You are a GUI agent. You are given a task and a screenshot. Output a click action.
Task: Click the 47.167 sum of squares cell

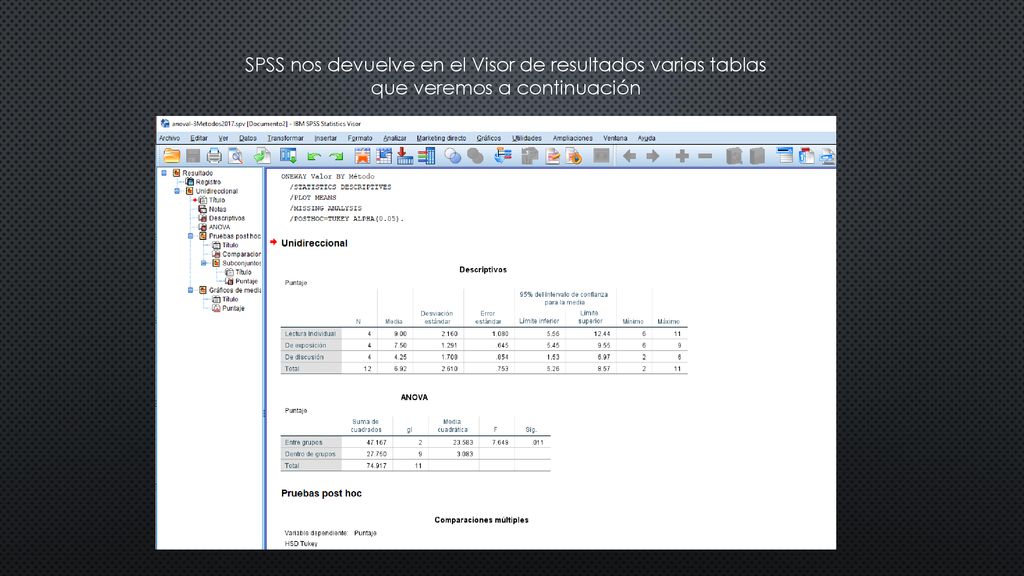coord(366,442)
